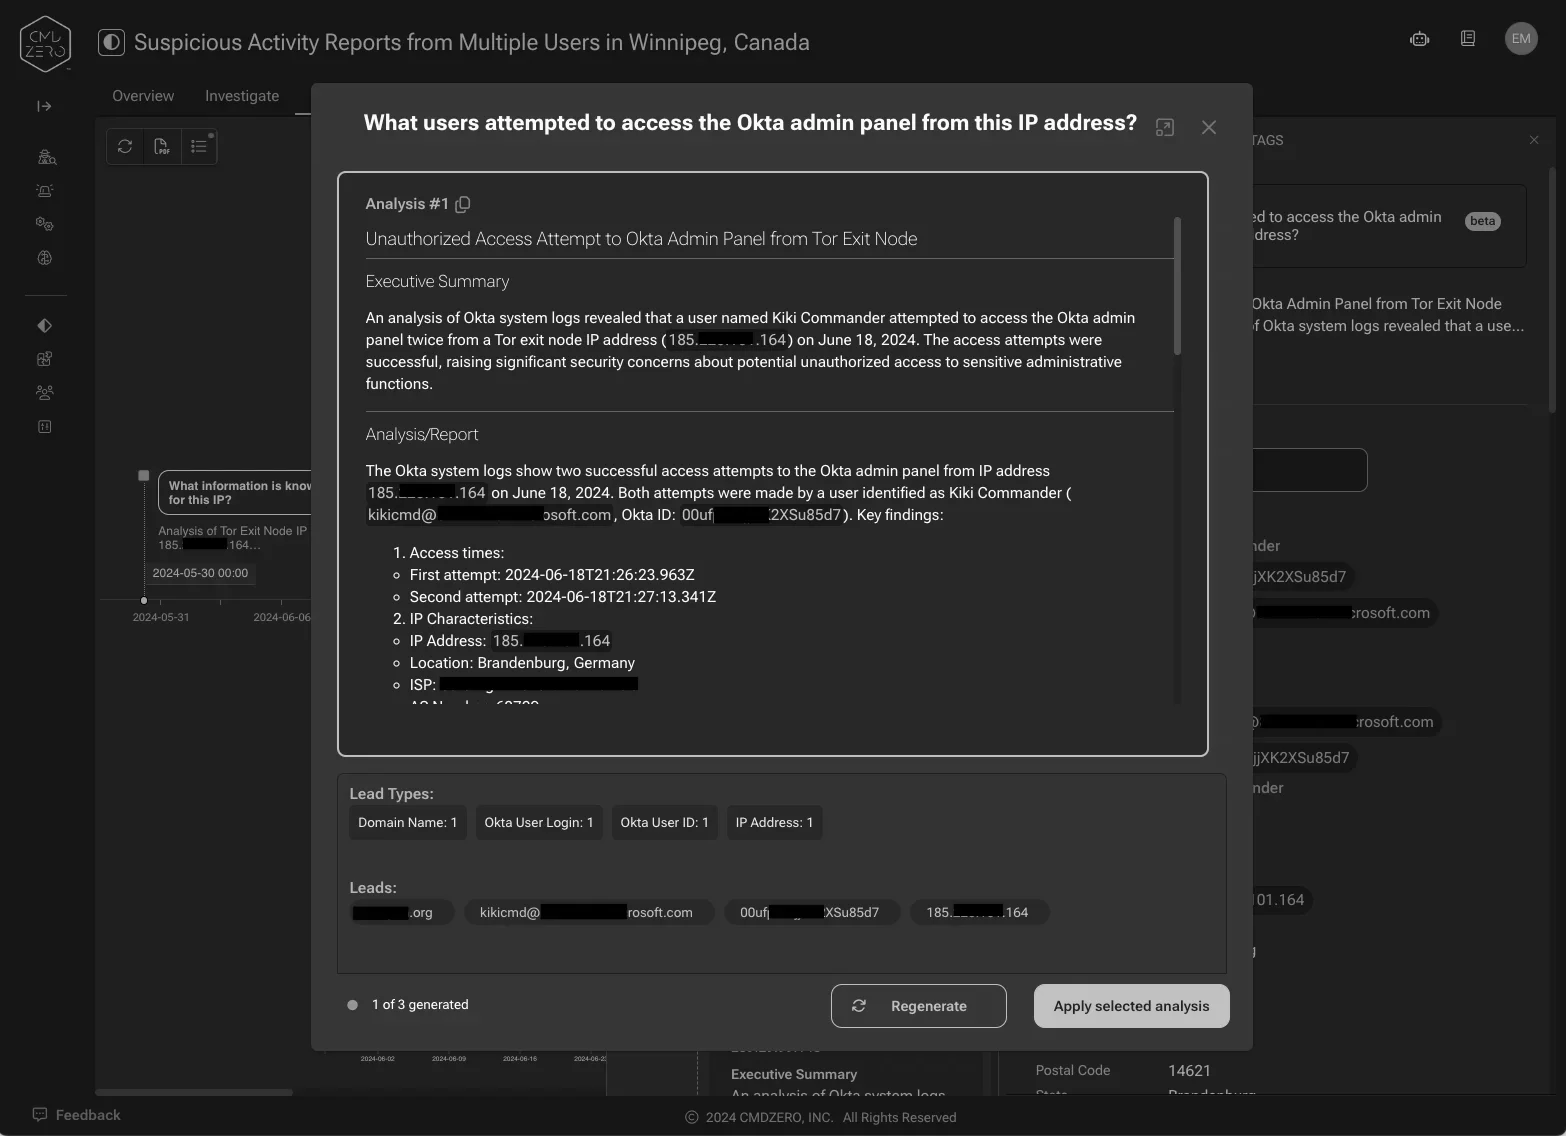Select the Okta User Login: 1 chip
Screen dimensions: 1566x1136
coord(539,823)
